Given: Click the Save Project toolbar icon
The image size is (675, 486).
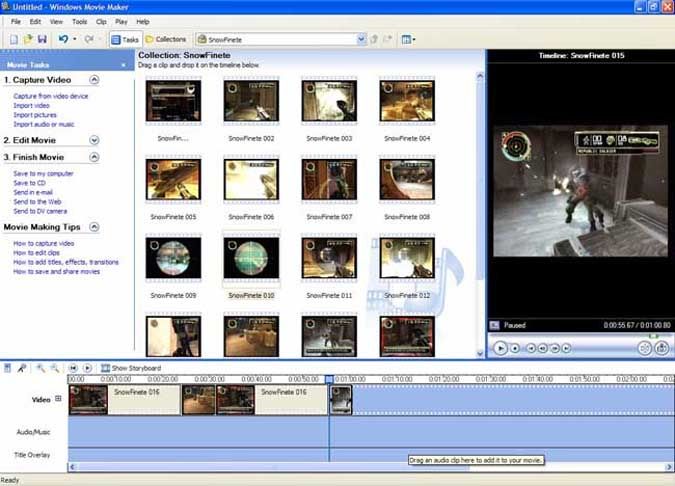Looking at the screenshot, I should 40,39.
